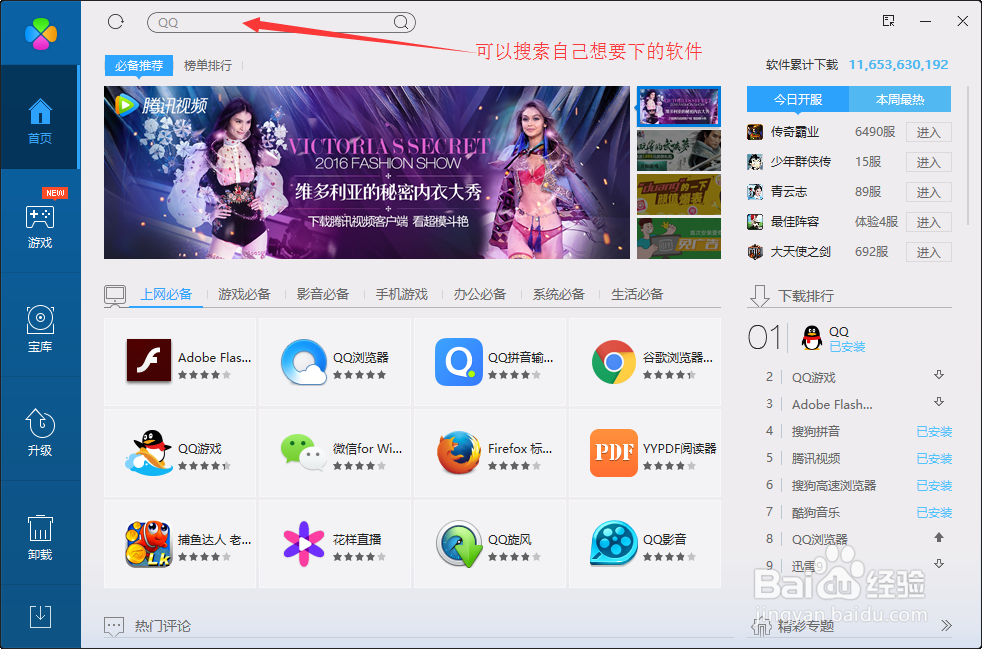Click the 大天使之剑 game icon
The image size is (982, 649).
(755, 252)
